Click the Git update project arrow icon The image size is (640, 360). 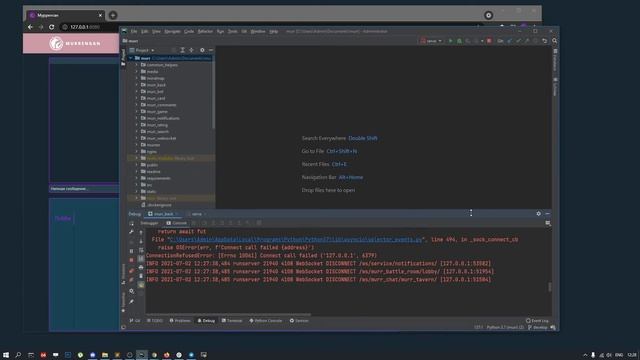point(510,41)
